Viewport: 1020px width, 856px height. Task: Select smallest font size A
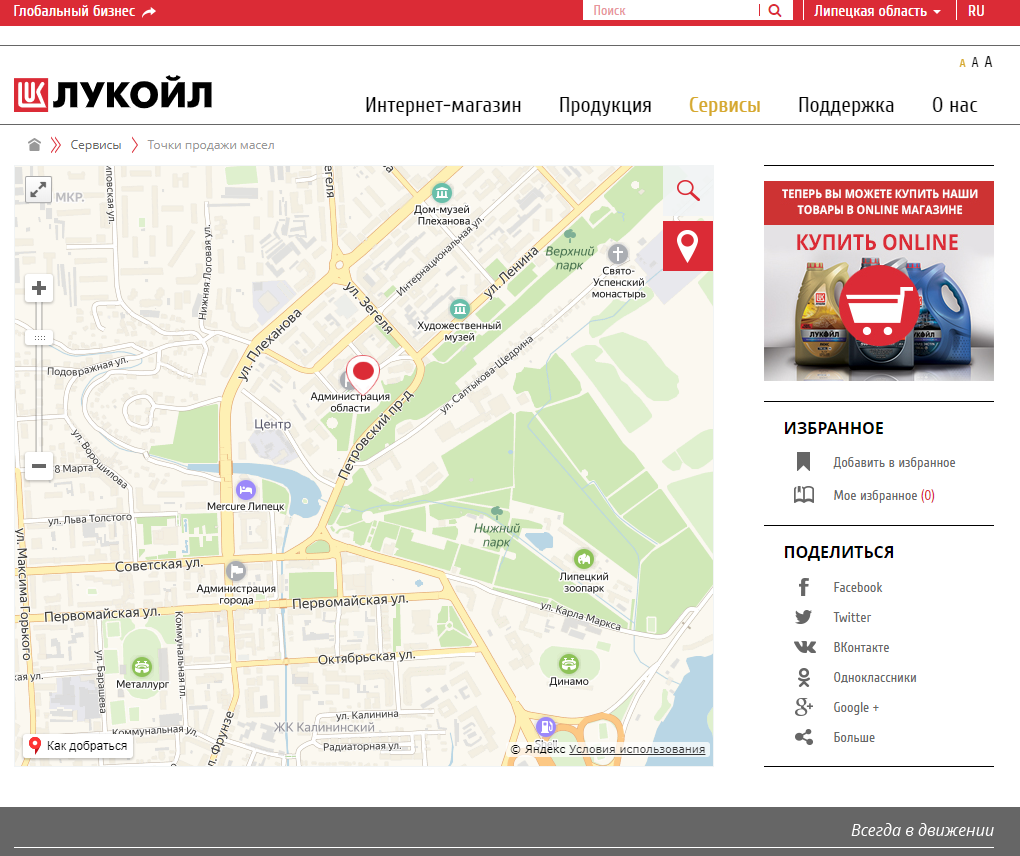(x=962, y=64)
